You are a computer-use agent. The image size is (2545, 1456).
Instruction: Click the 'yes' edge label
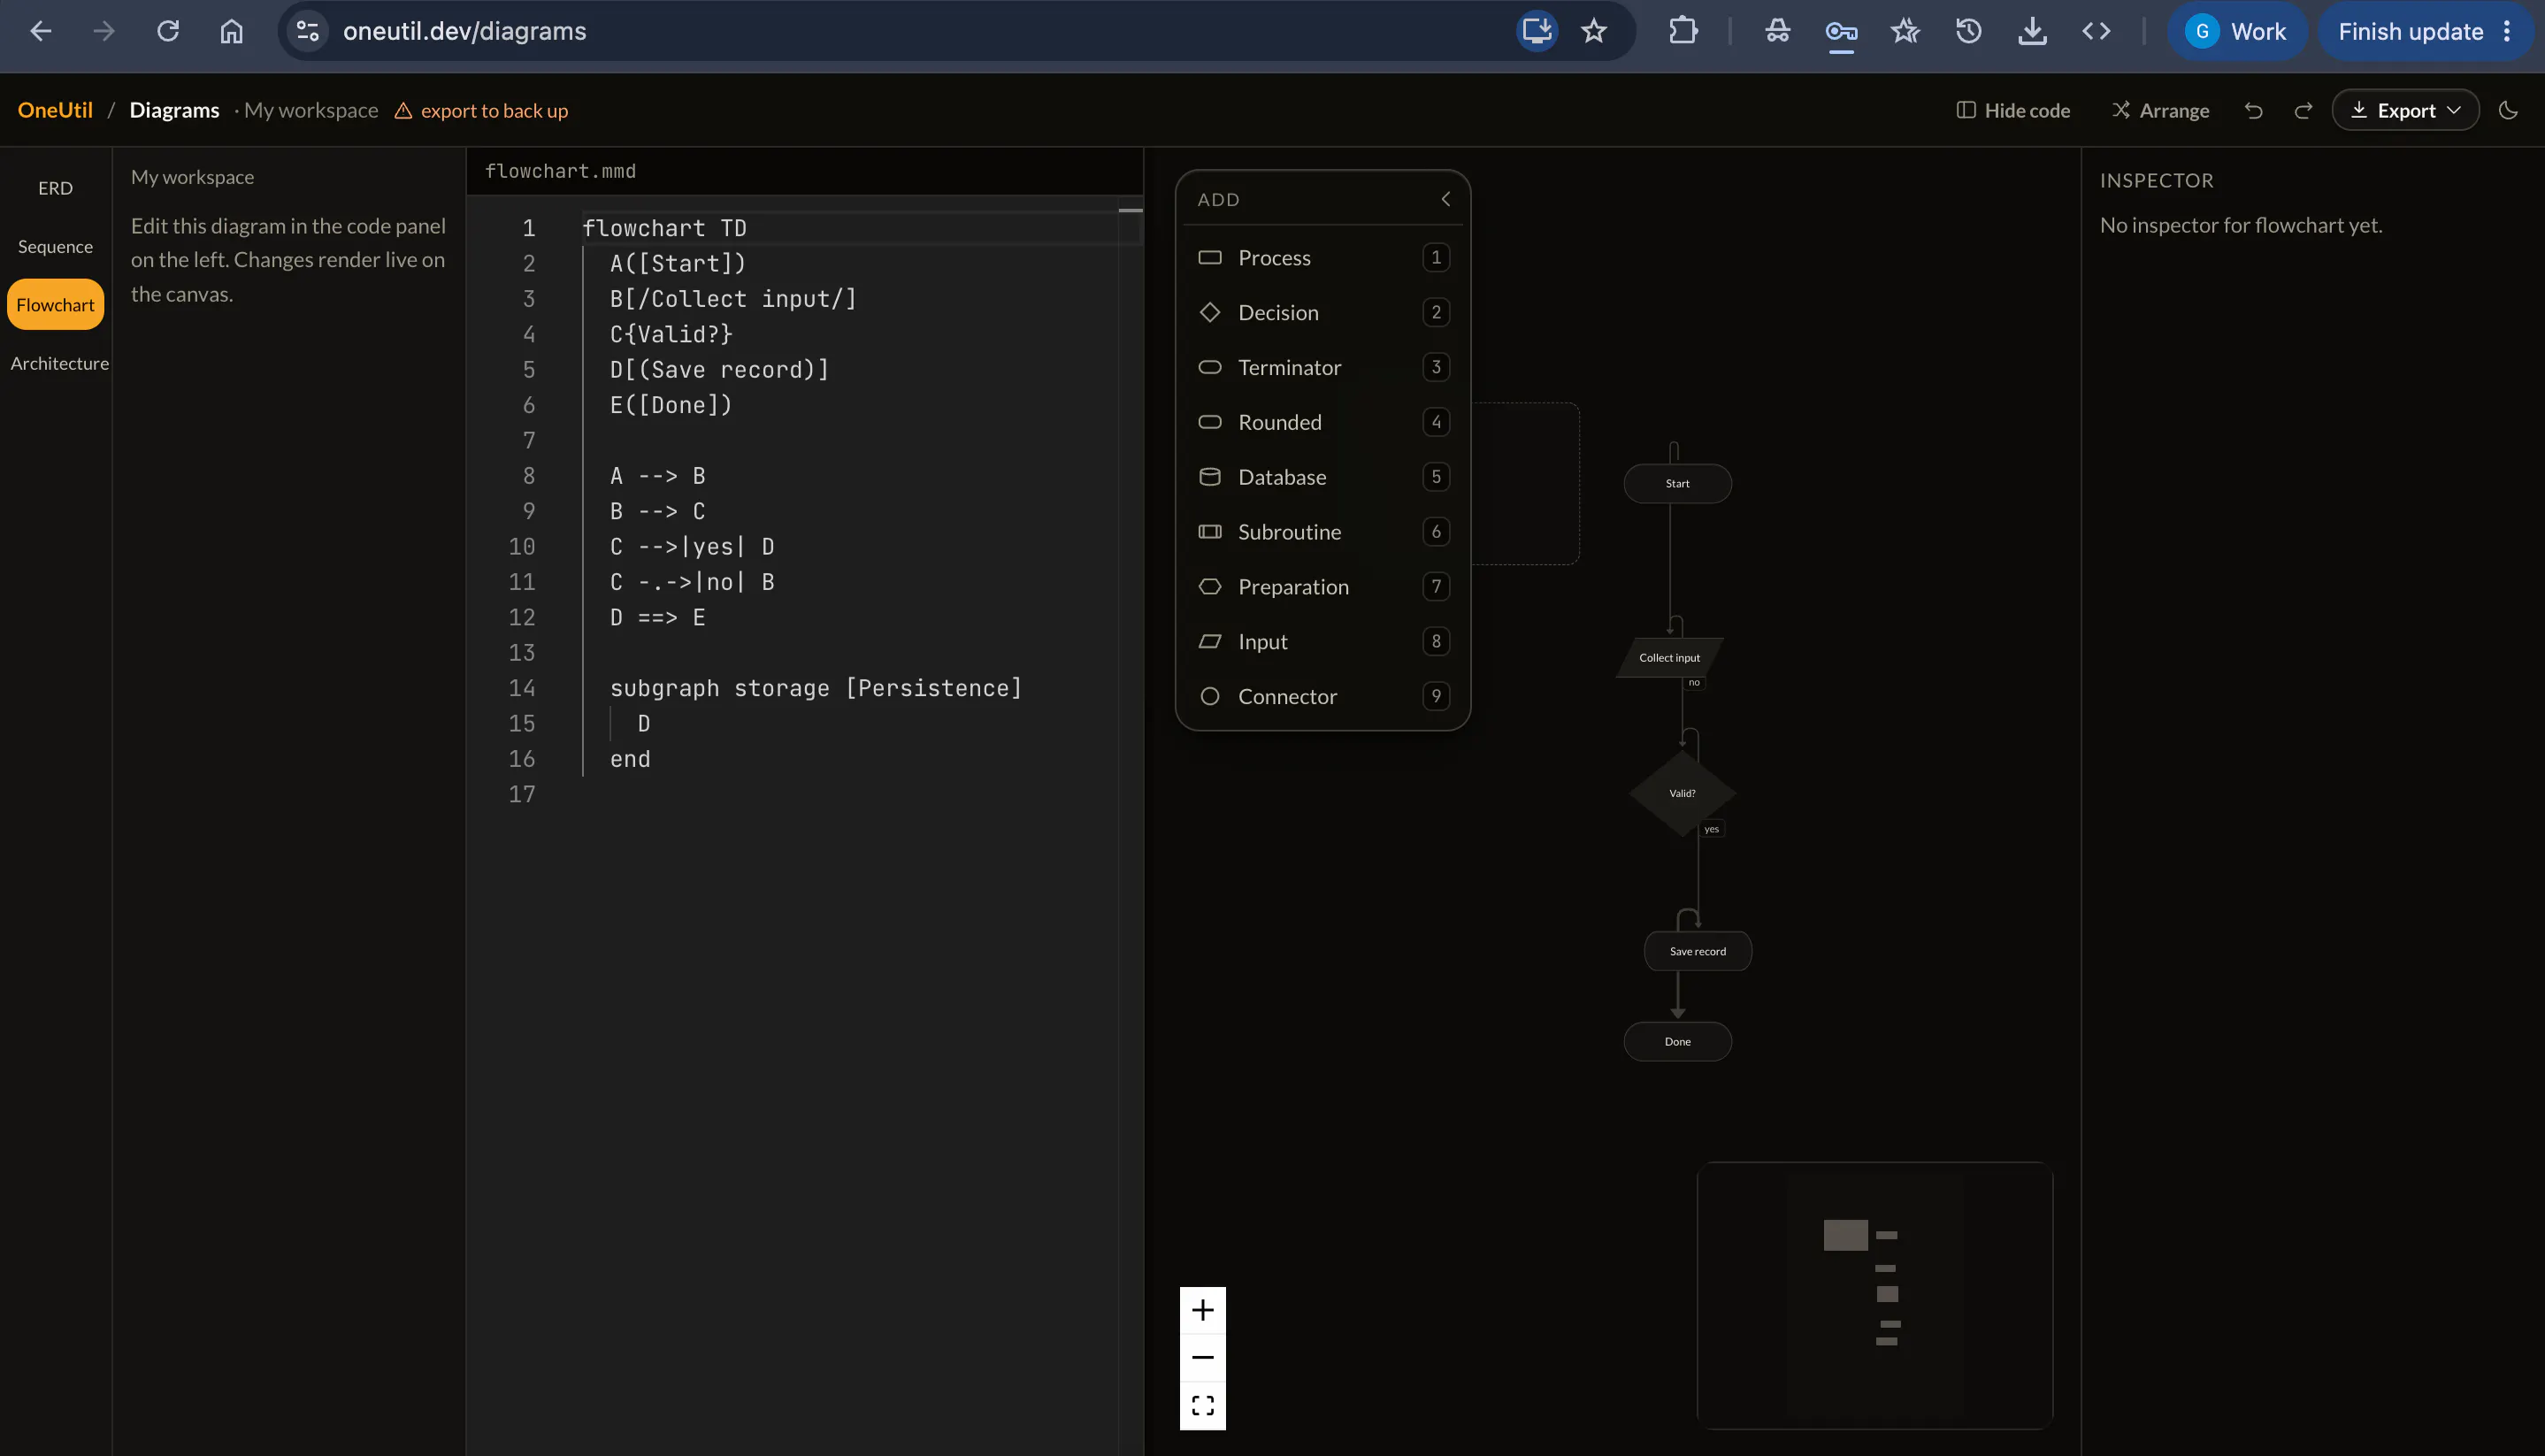[1711, 828]
